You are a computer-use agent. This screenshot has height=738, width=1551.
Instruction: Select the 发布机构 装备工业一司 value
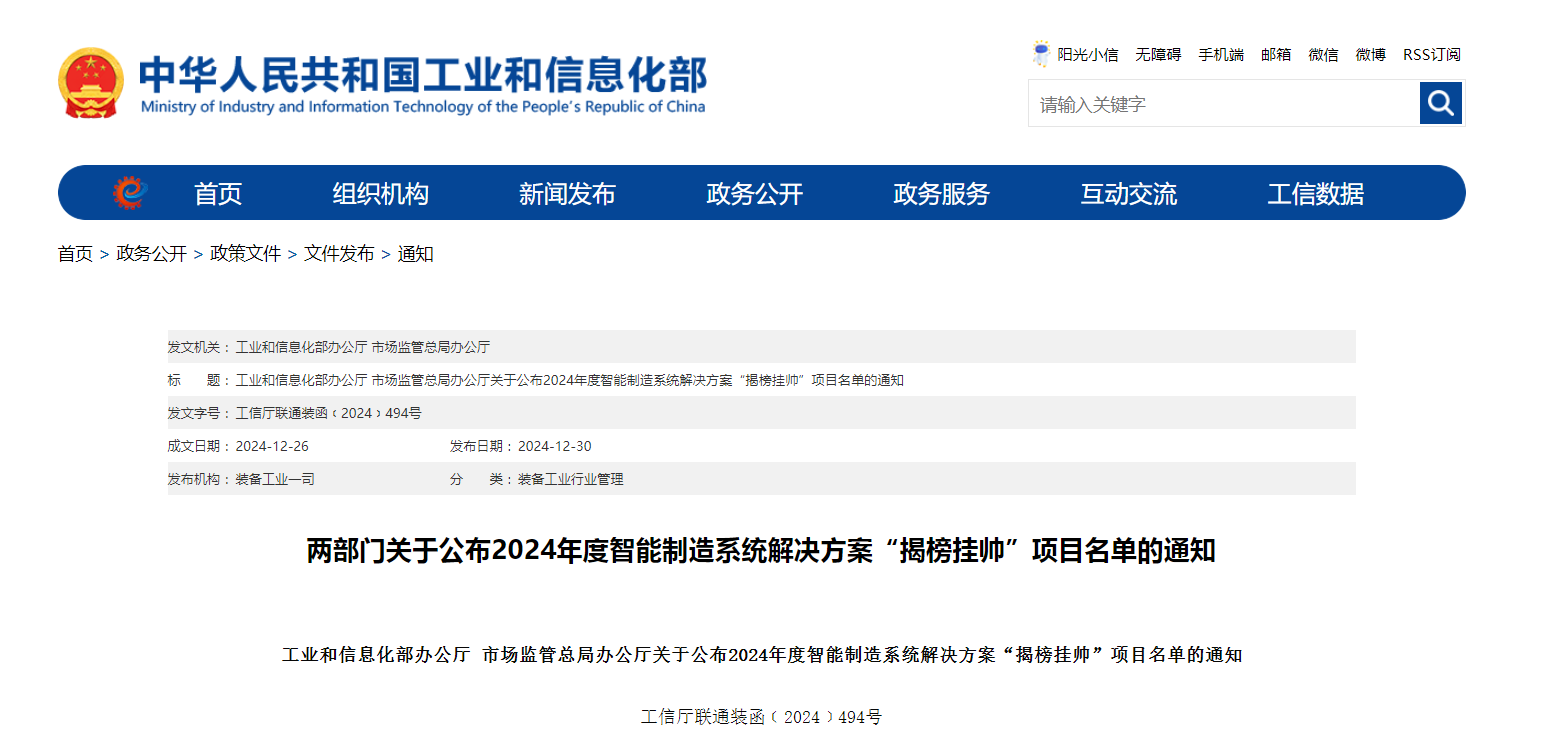[x=275, y=479]
